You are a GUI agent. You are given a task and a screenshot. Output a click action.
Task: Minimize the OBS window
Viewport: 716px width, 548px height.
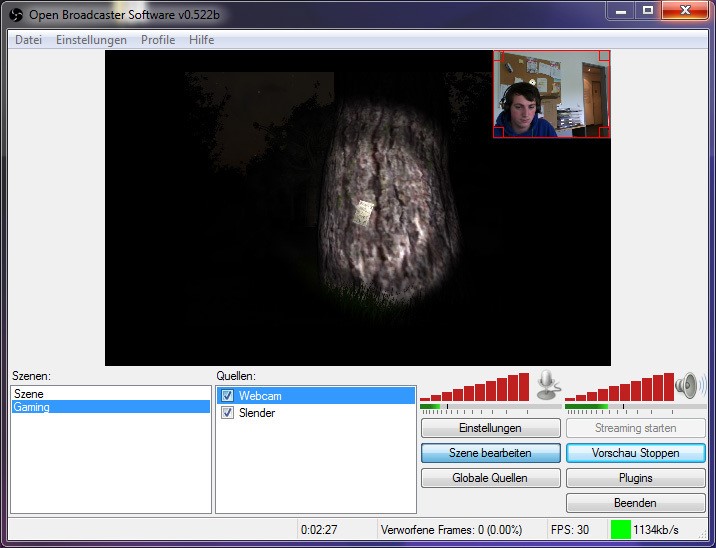[621, 11]
